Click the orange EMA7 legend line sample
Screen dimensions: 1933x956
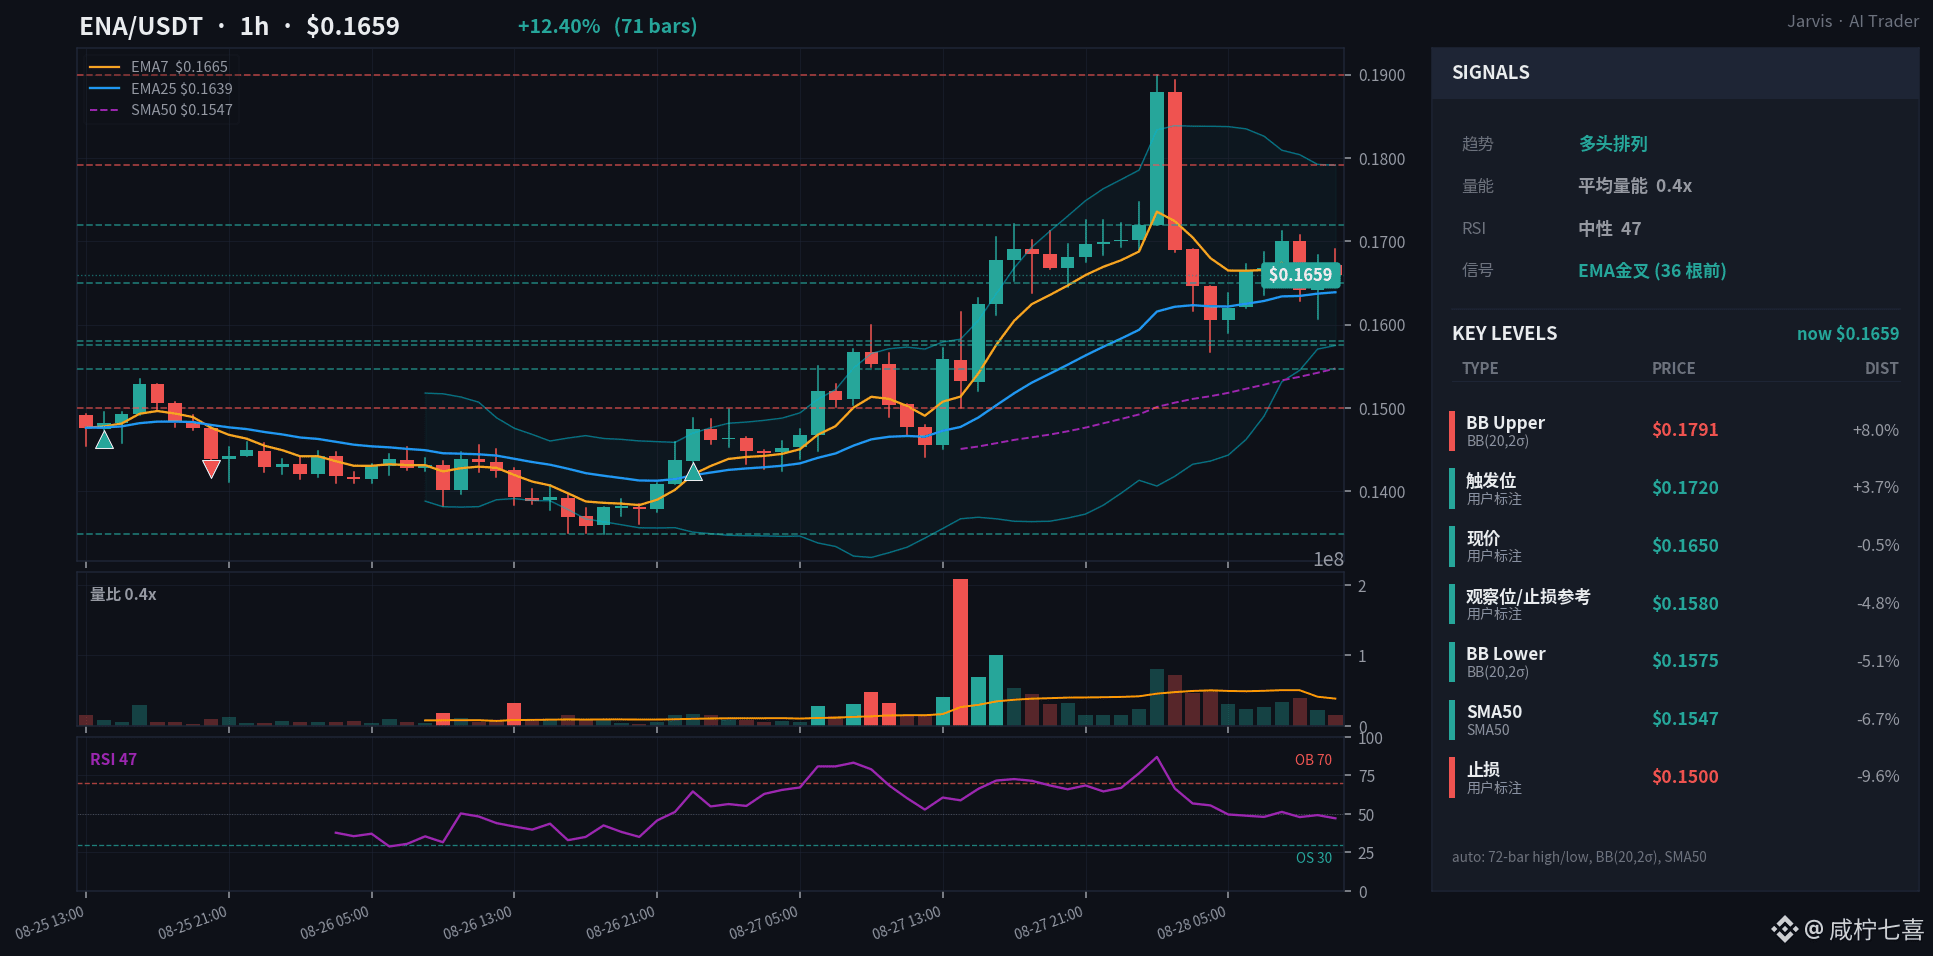pos(104,67)
